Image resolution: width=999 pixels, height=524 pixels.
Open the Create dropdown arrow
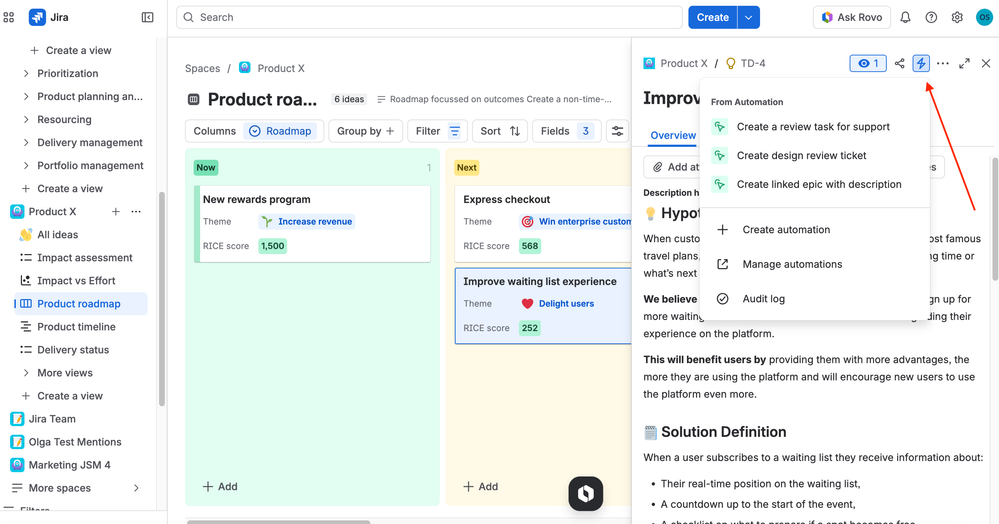749,17
